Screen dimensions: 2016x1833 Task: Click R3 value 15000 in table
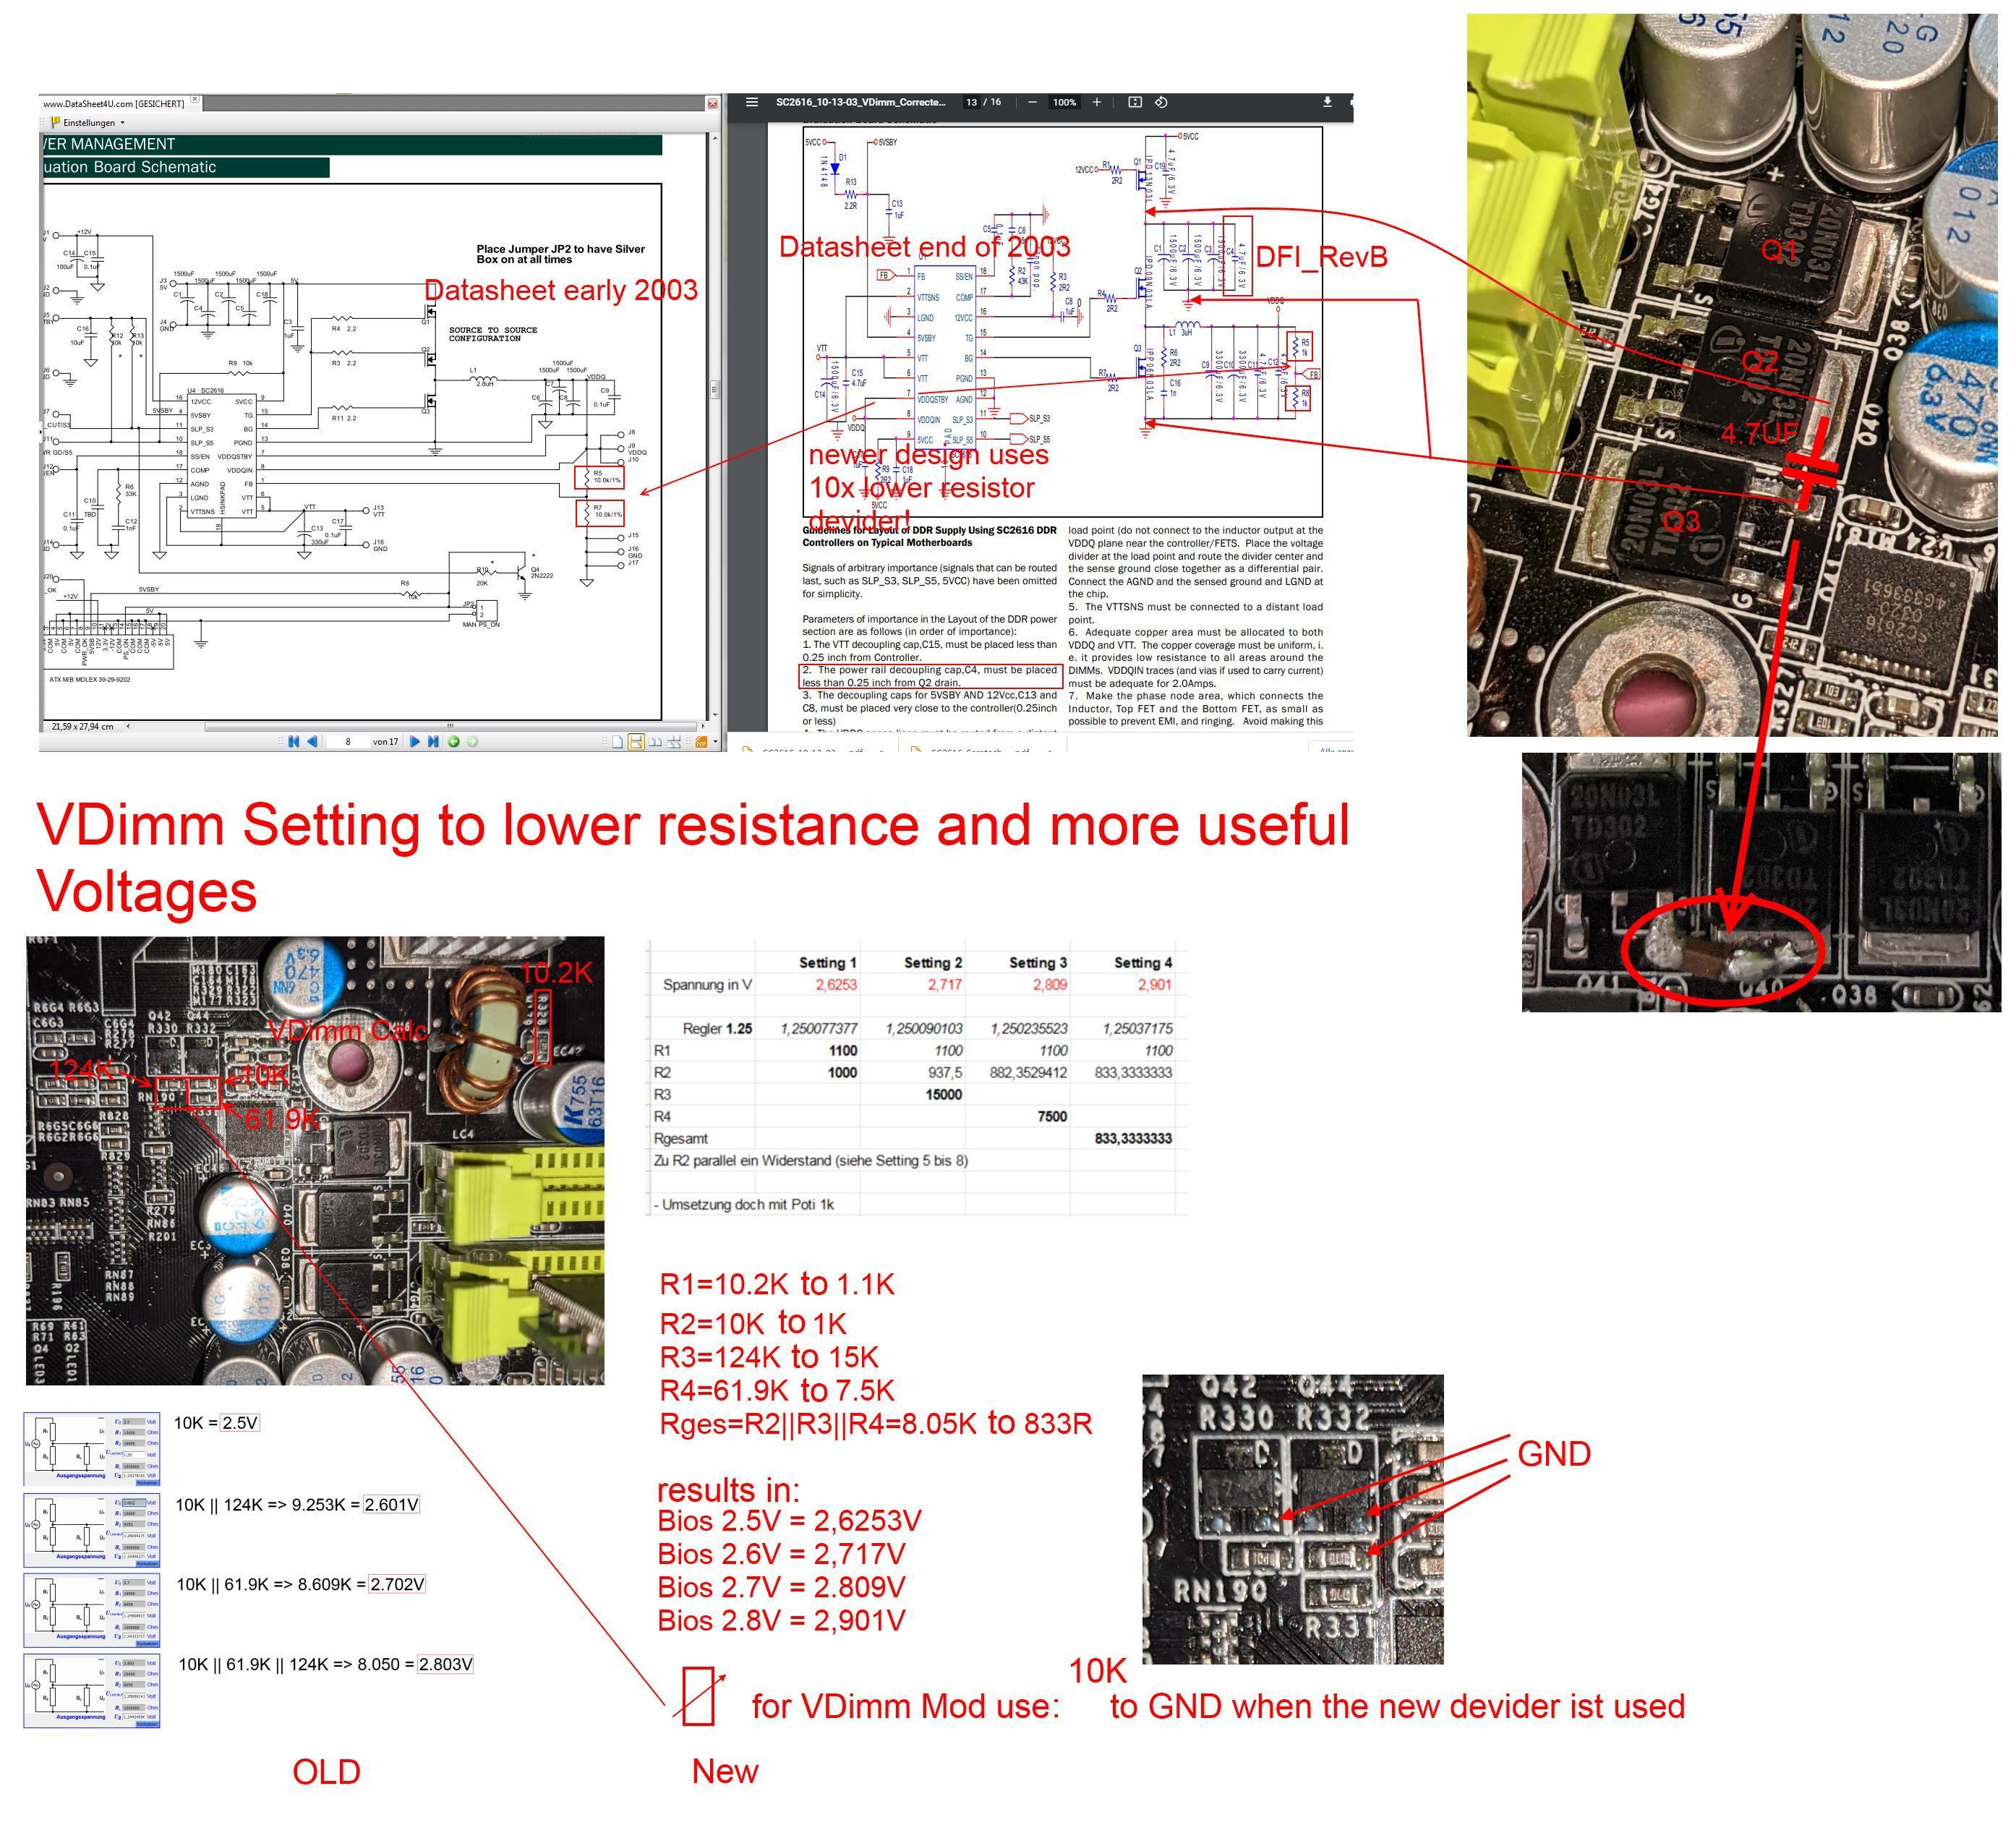943,1094
